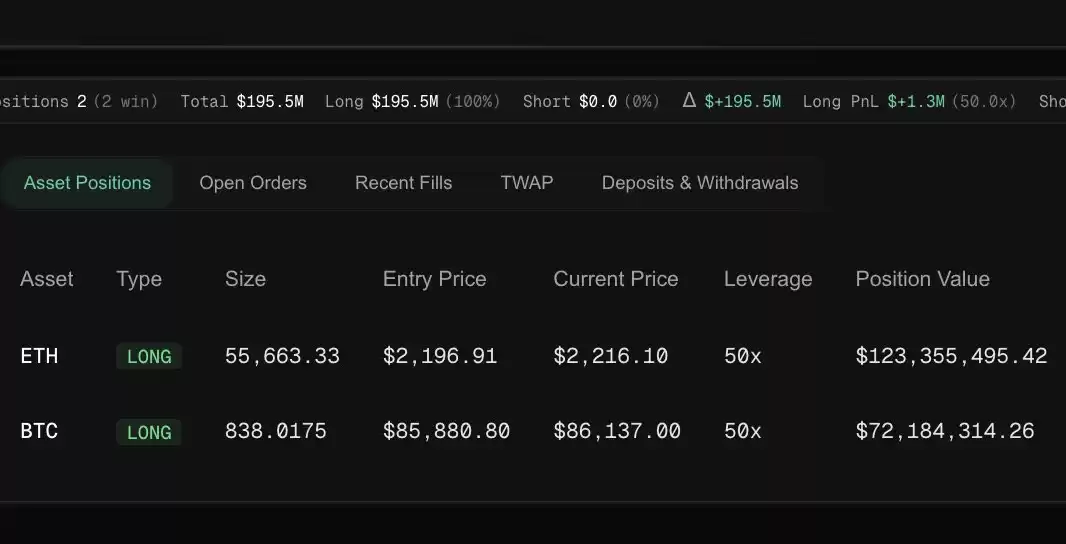Click the delta symbol in the stats bar

[x=689, y=101]
